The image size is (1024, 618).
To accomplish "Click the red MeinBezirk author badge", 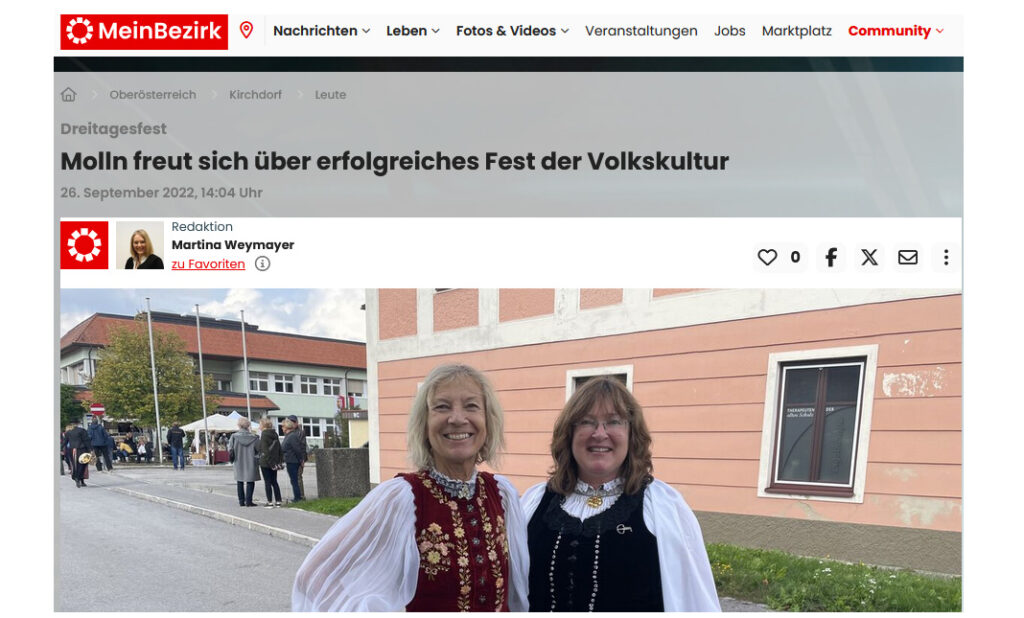I will 84,245.
